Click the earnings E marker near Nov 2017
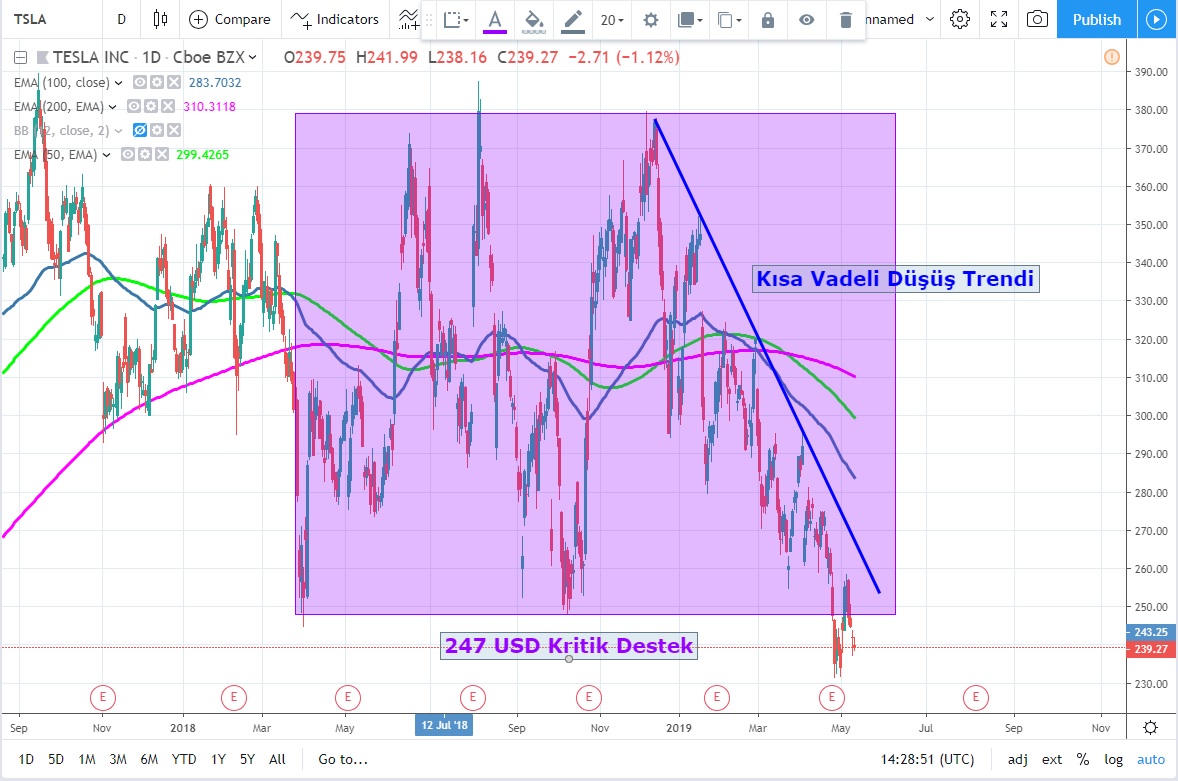Screen dimensions: 1178x781 103,698
